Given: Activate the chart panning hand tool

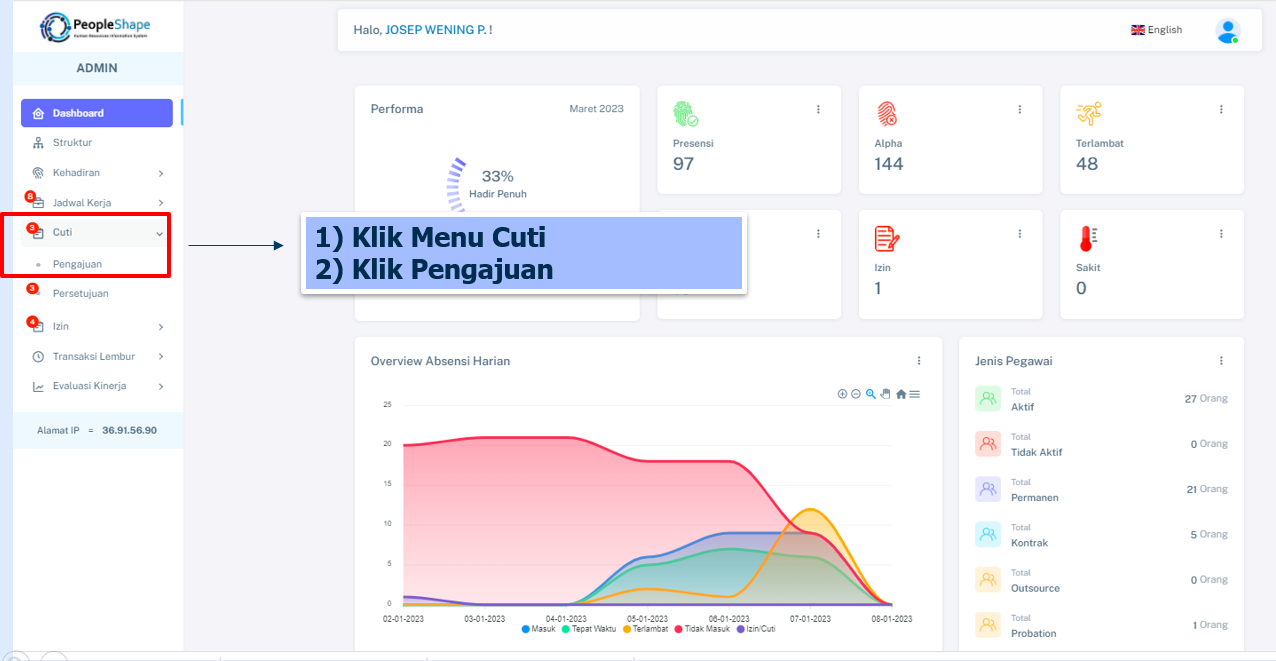Looking at the screenshot, I should pyautogui.click(x=885, y=394).
